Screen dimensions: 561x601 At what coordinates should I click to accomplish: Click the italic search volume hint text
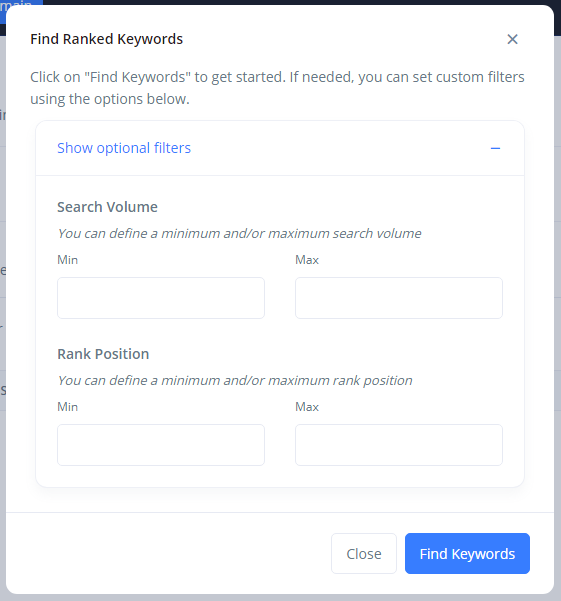[x=239, y=233]
